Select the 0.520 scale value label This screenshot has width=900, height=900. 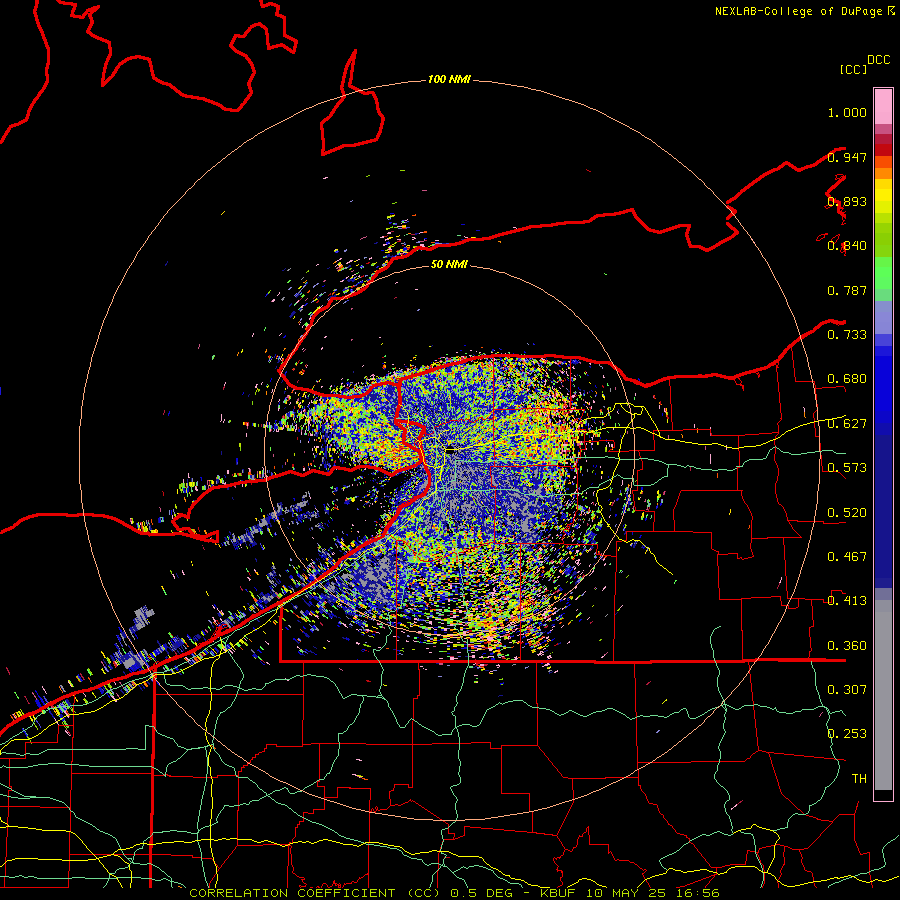pos(847,513)
